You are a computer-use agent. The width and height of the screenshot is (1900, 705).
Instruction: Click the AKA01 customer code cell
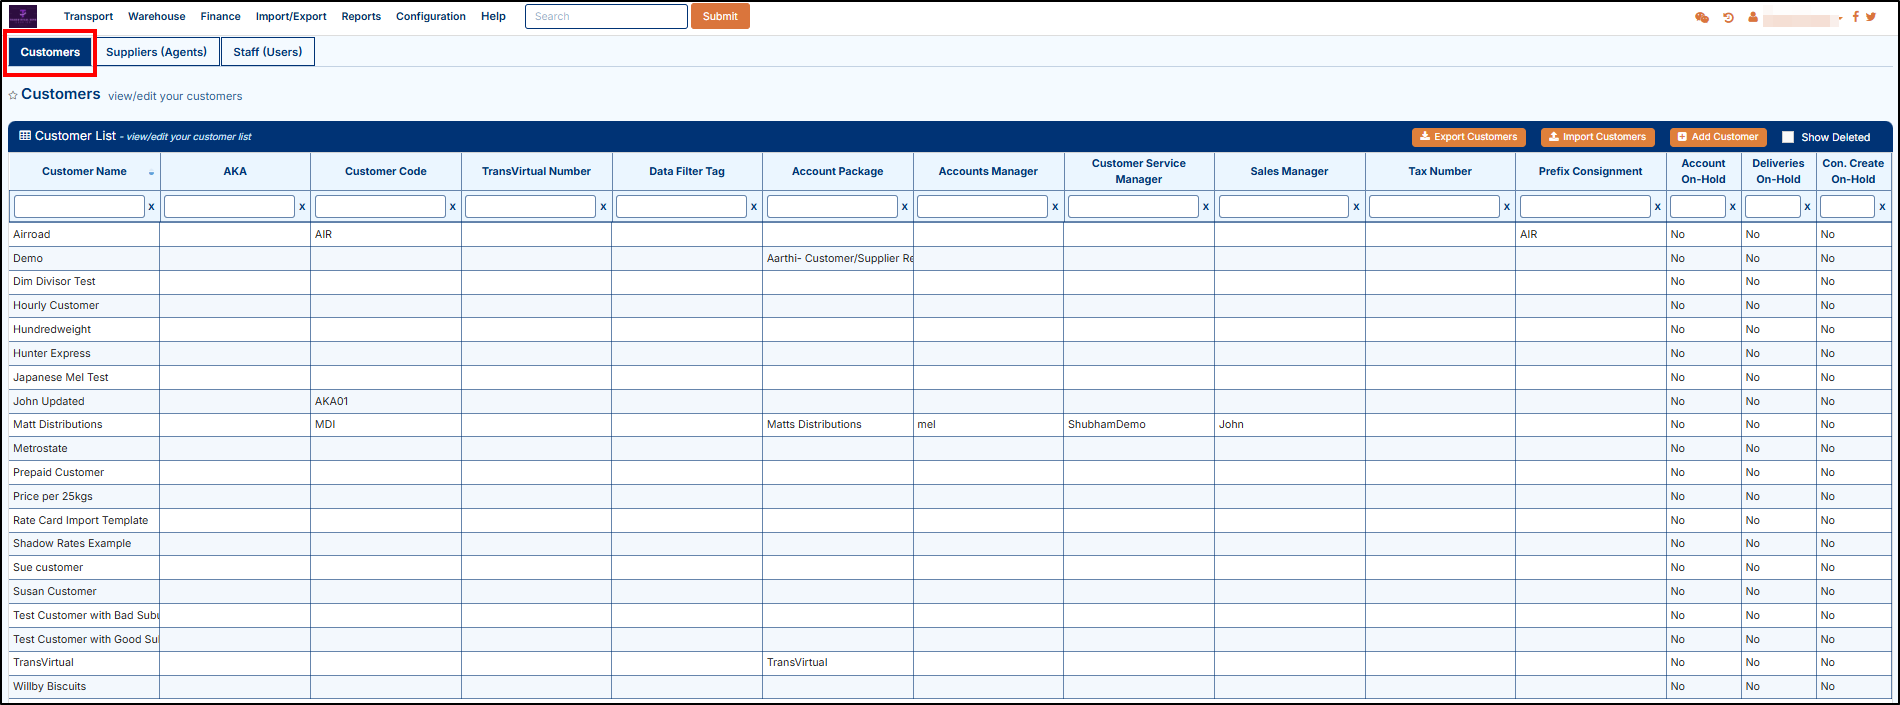[386, 401]
